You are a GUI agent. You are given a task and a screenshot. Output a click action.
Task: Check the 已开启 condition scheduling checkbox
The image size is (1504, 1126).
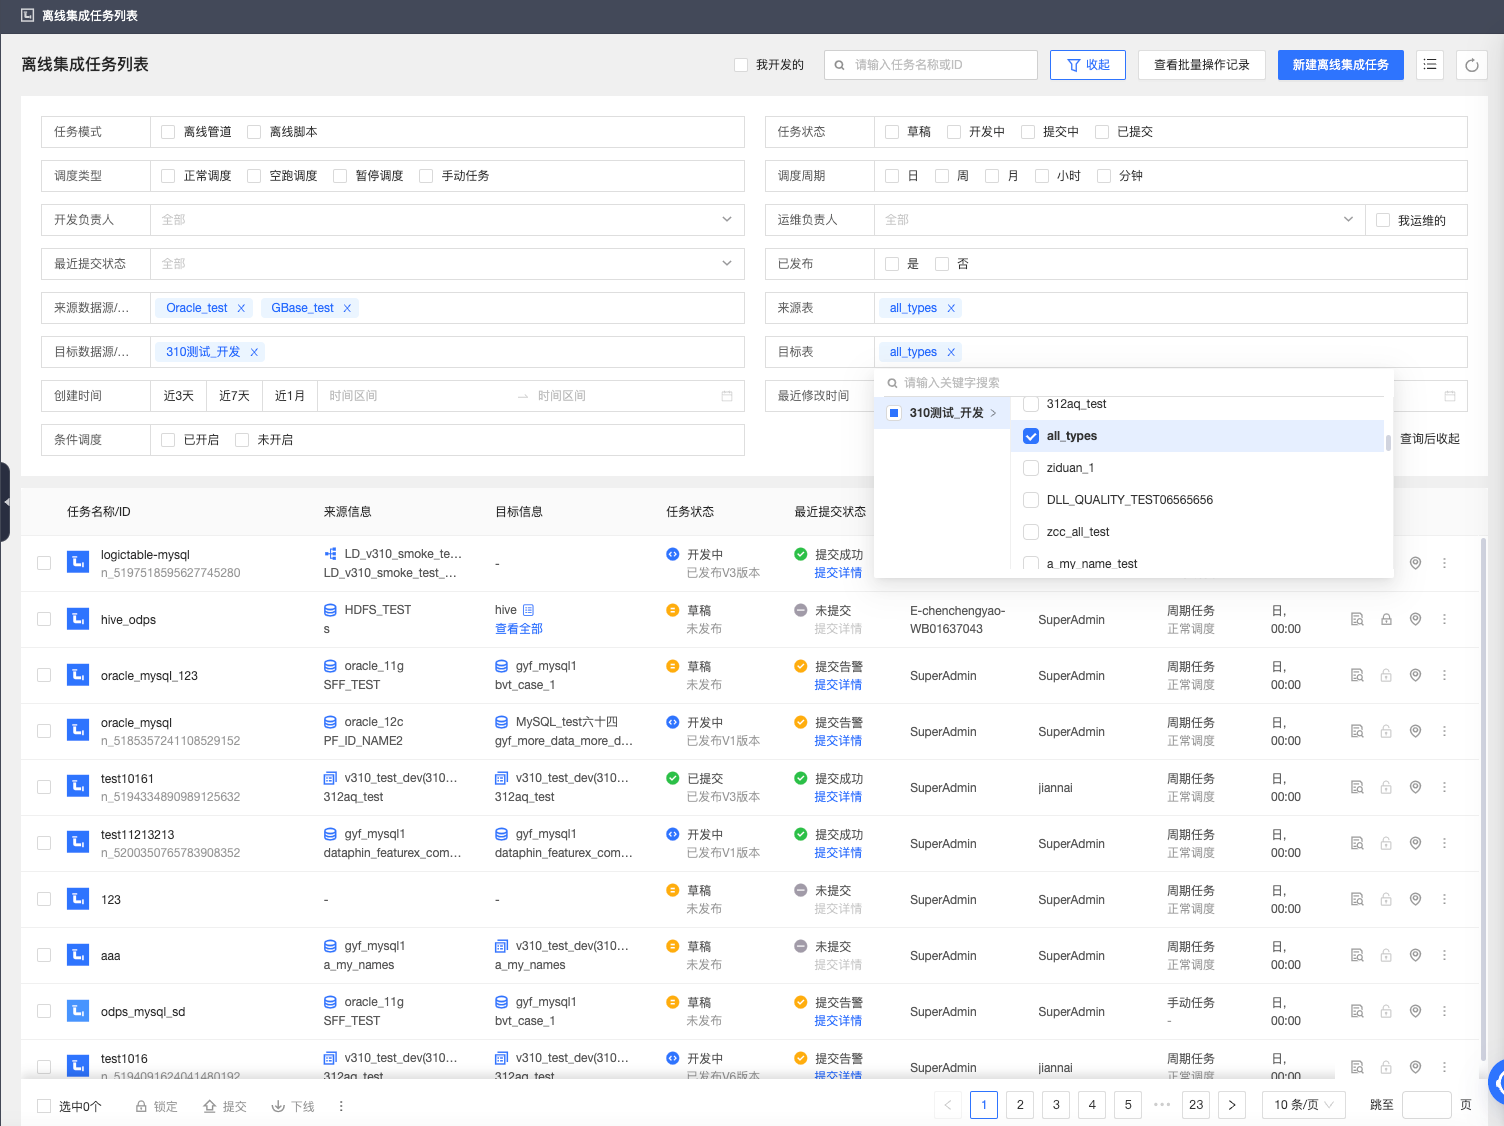click(168, 440)
